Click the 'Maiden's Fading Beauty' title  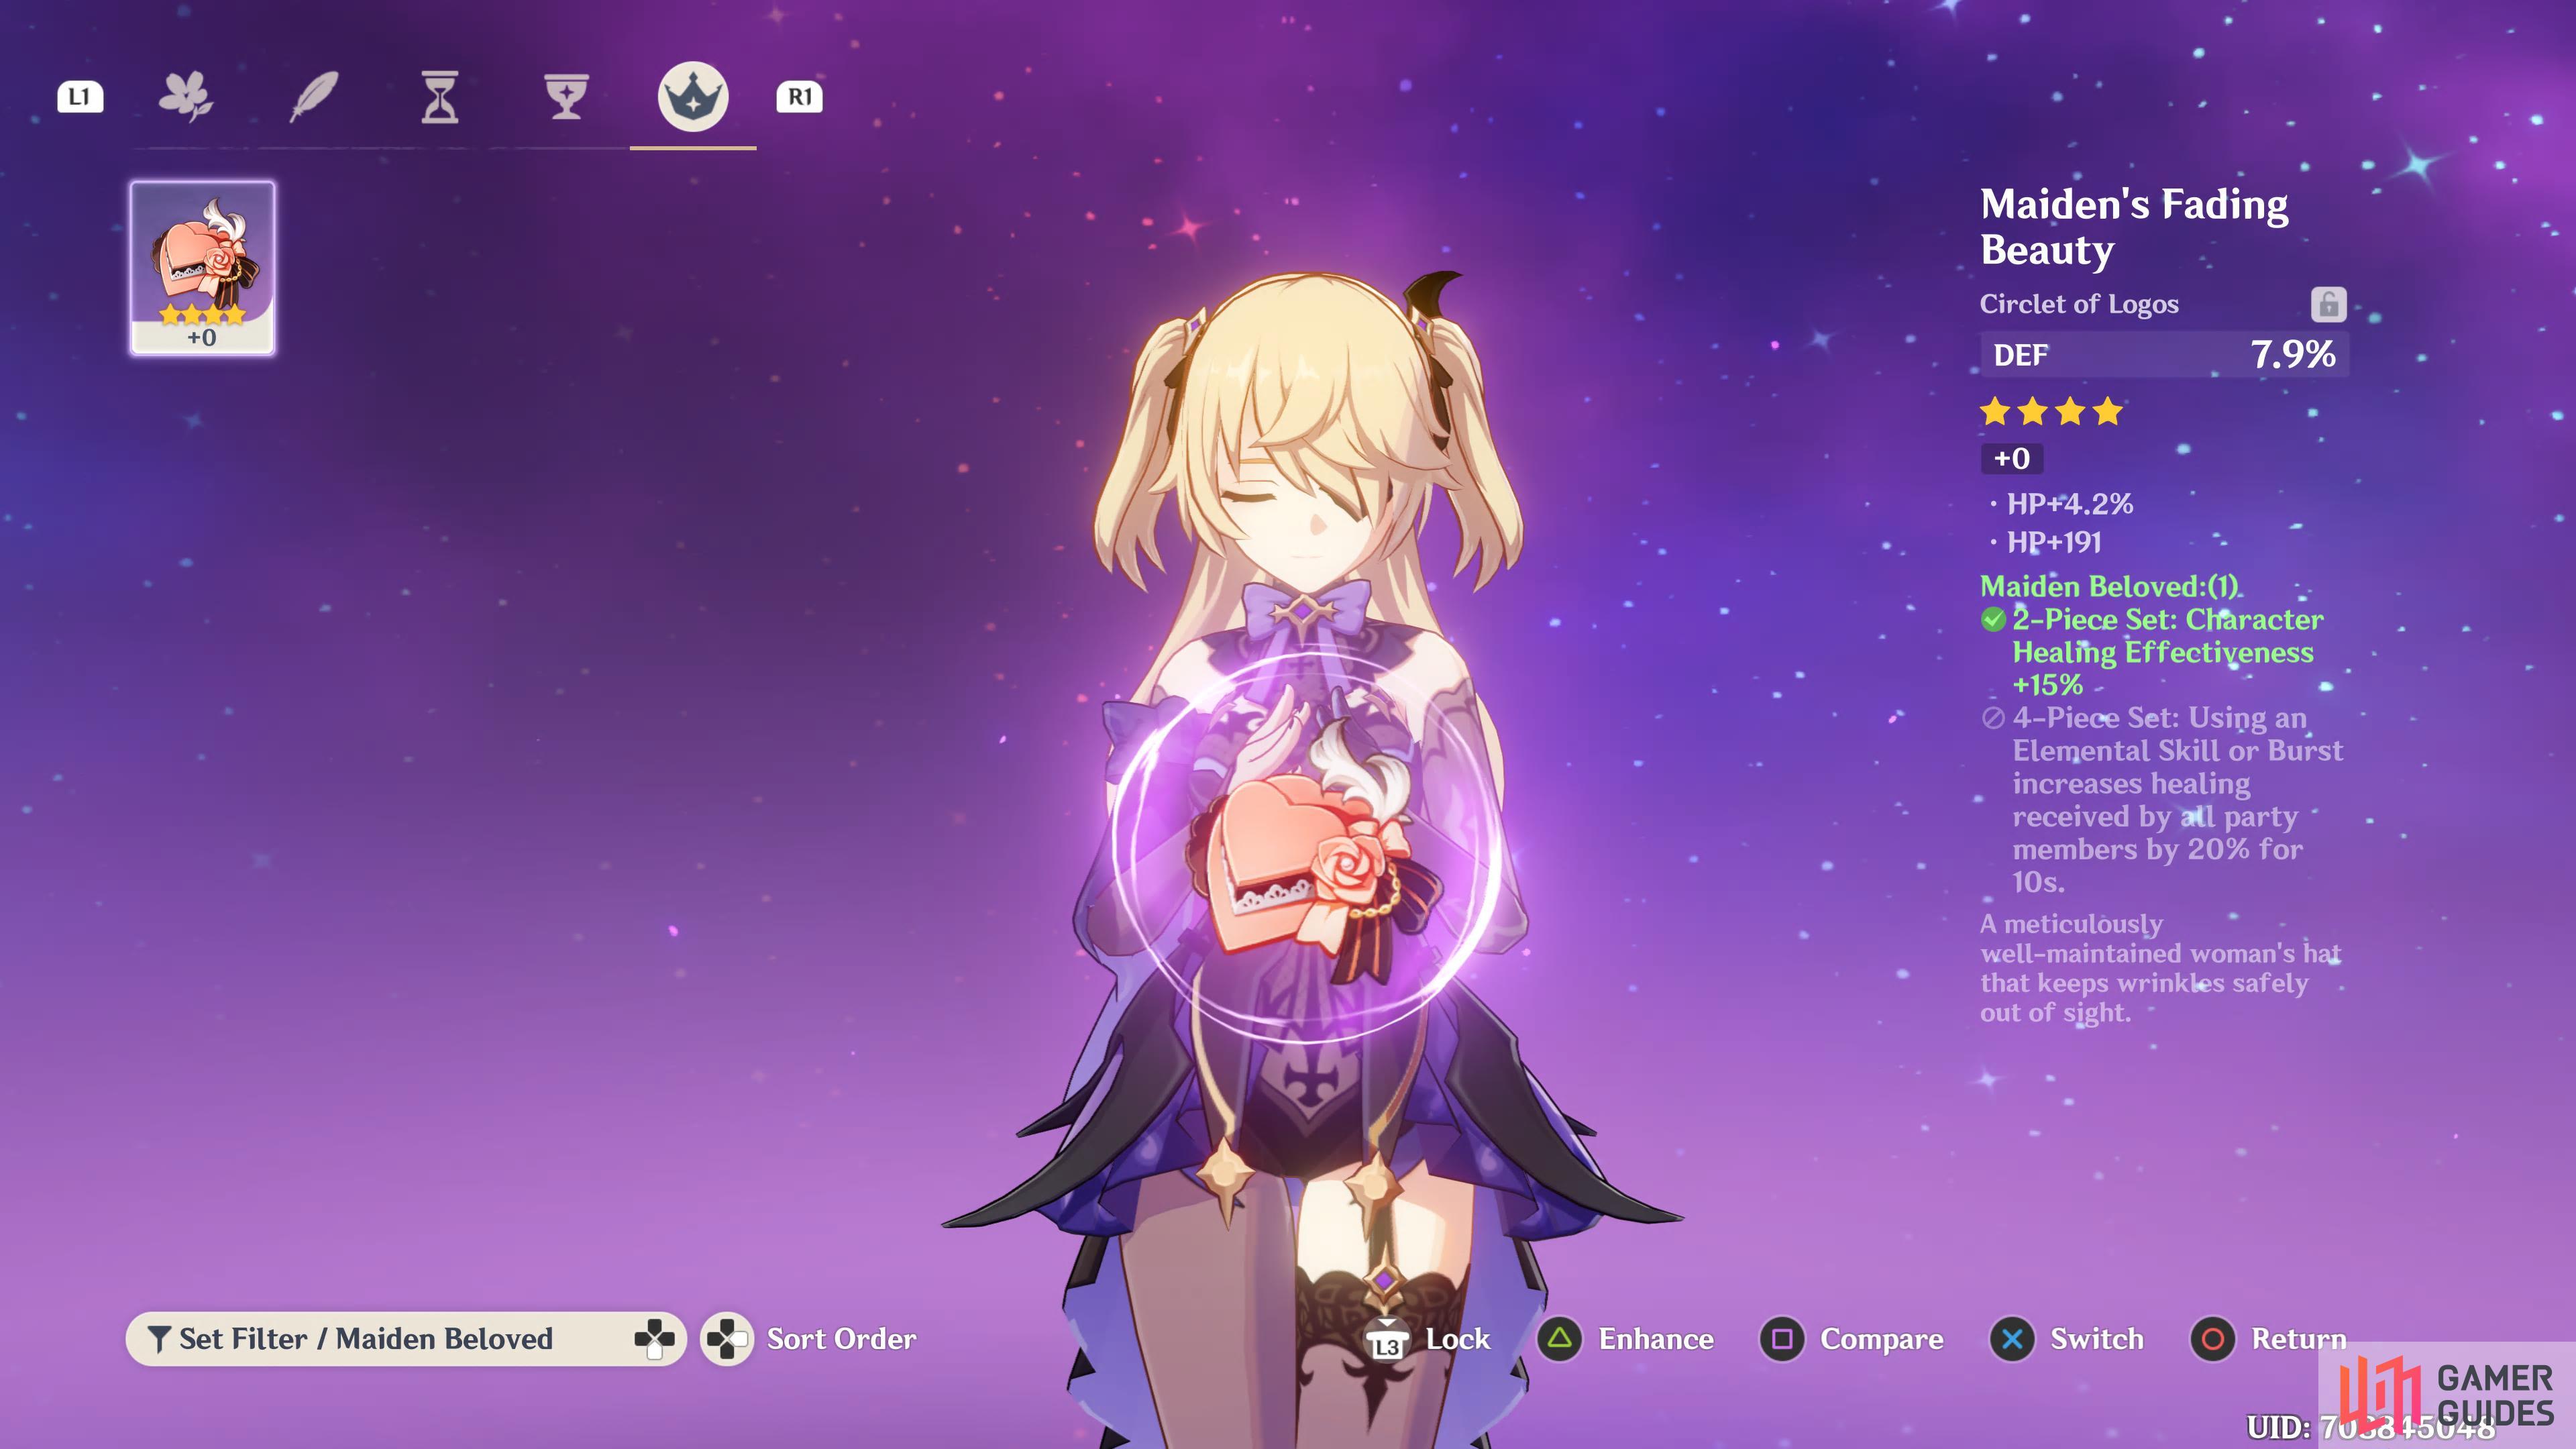click(x=2134, y=227)
